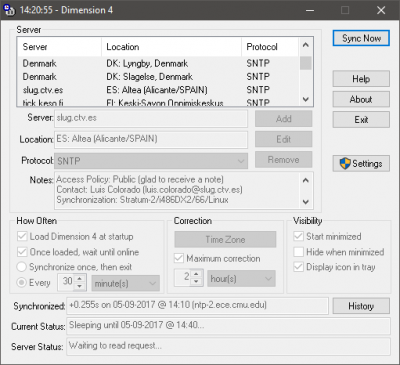Click server list scroll up arrow

click(x=306, y=45)
